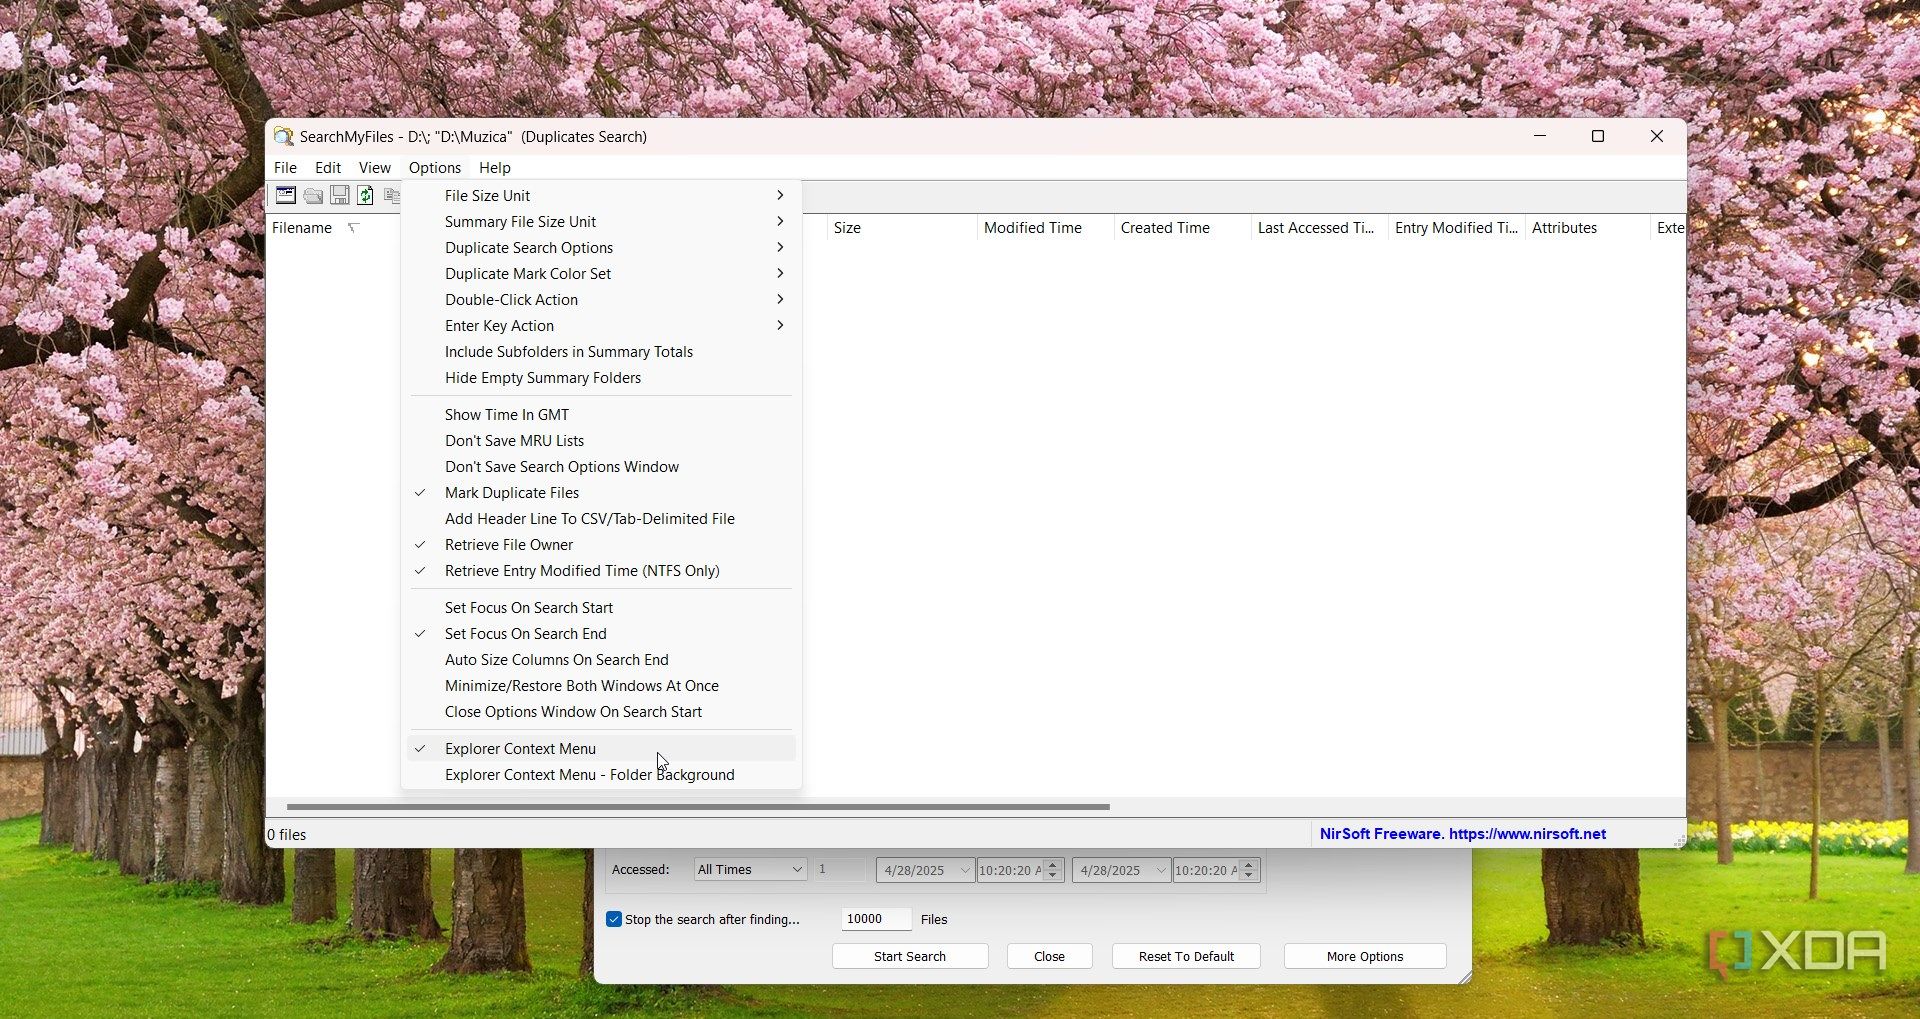Open the first 4/28/2025 accessed date picker
The width and height of the screenshot is (1920, 1019).
[x=925, y=870]
